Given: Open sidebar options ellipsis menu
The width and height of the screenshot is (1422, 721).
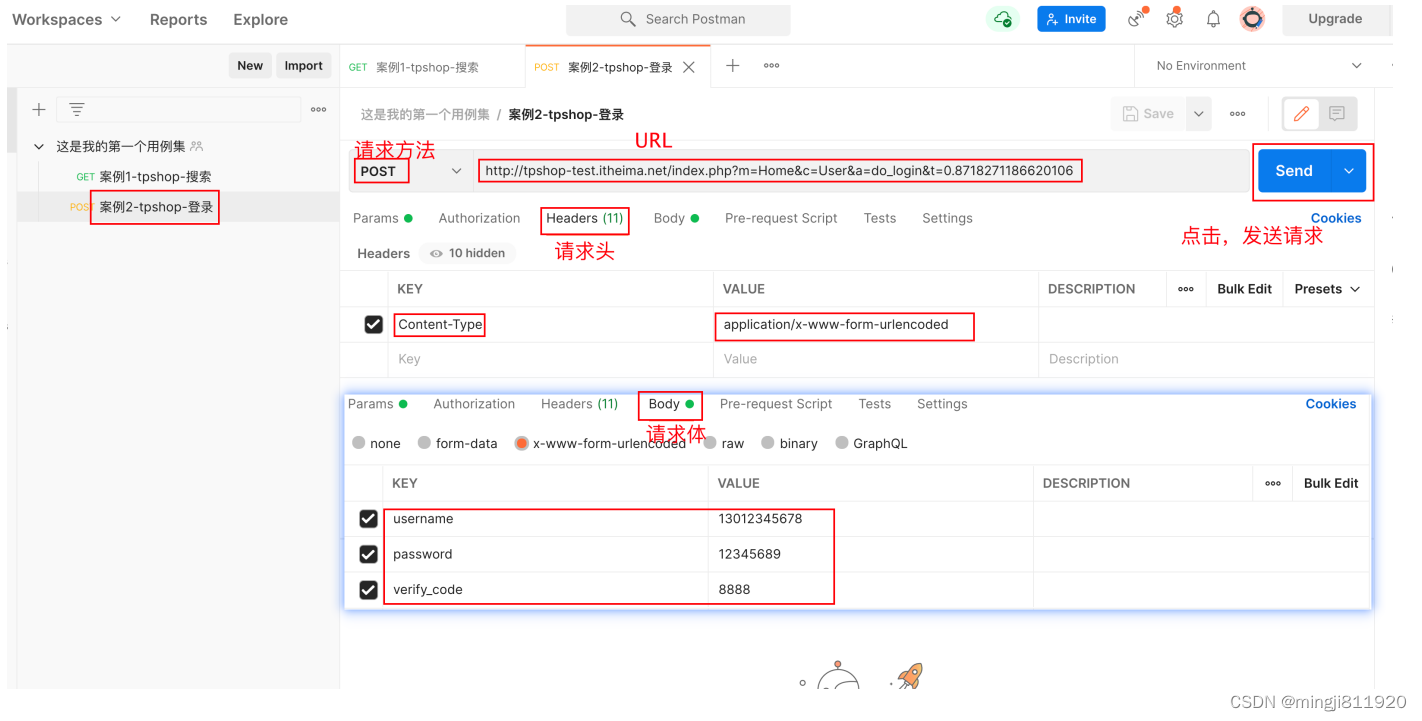Looking at the screenshot, I should point(318,110).
